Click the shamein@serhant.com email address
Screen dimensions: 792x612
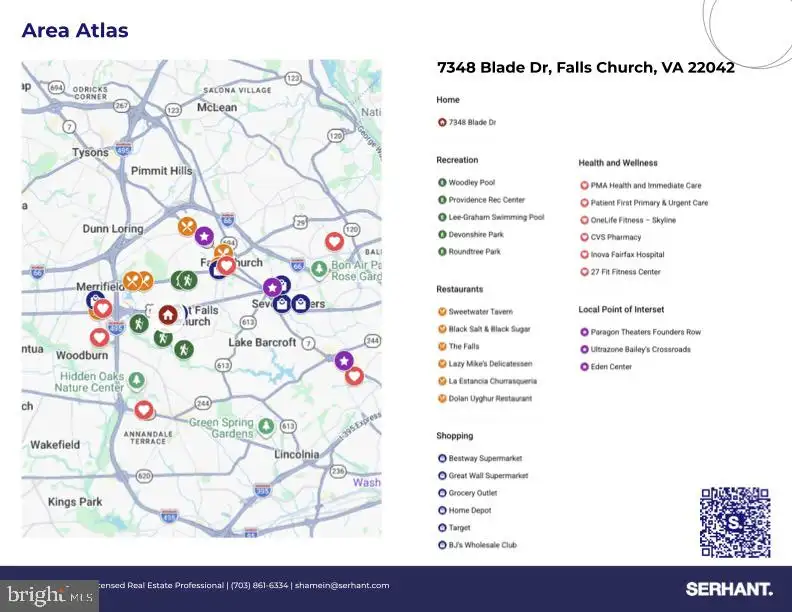tap(342, 585)
